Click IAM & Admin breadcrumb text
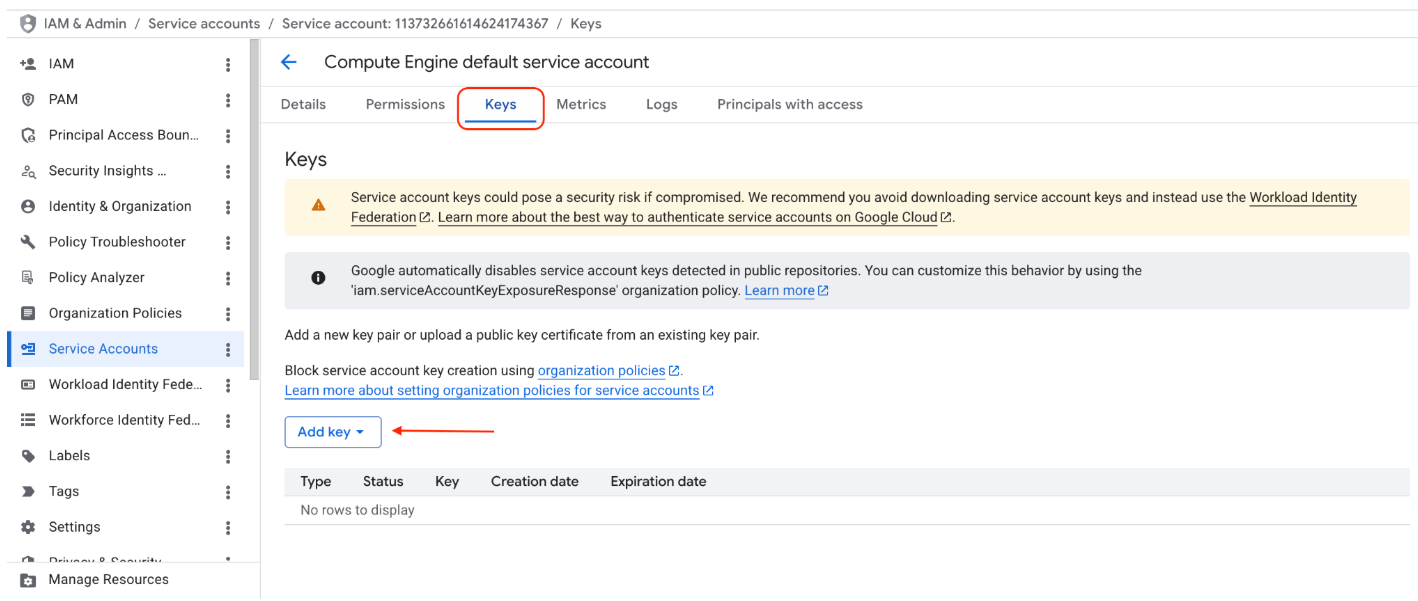1418x601 pixels. [x=85, y=23]
